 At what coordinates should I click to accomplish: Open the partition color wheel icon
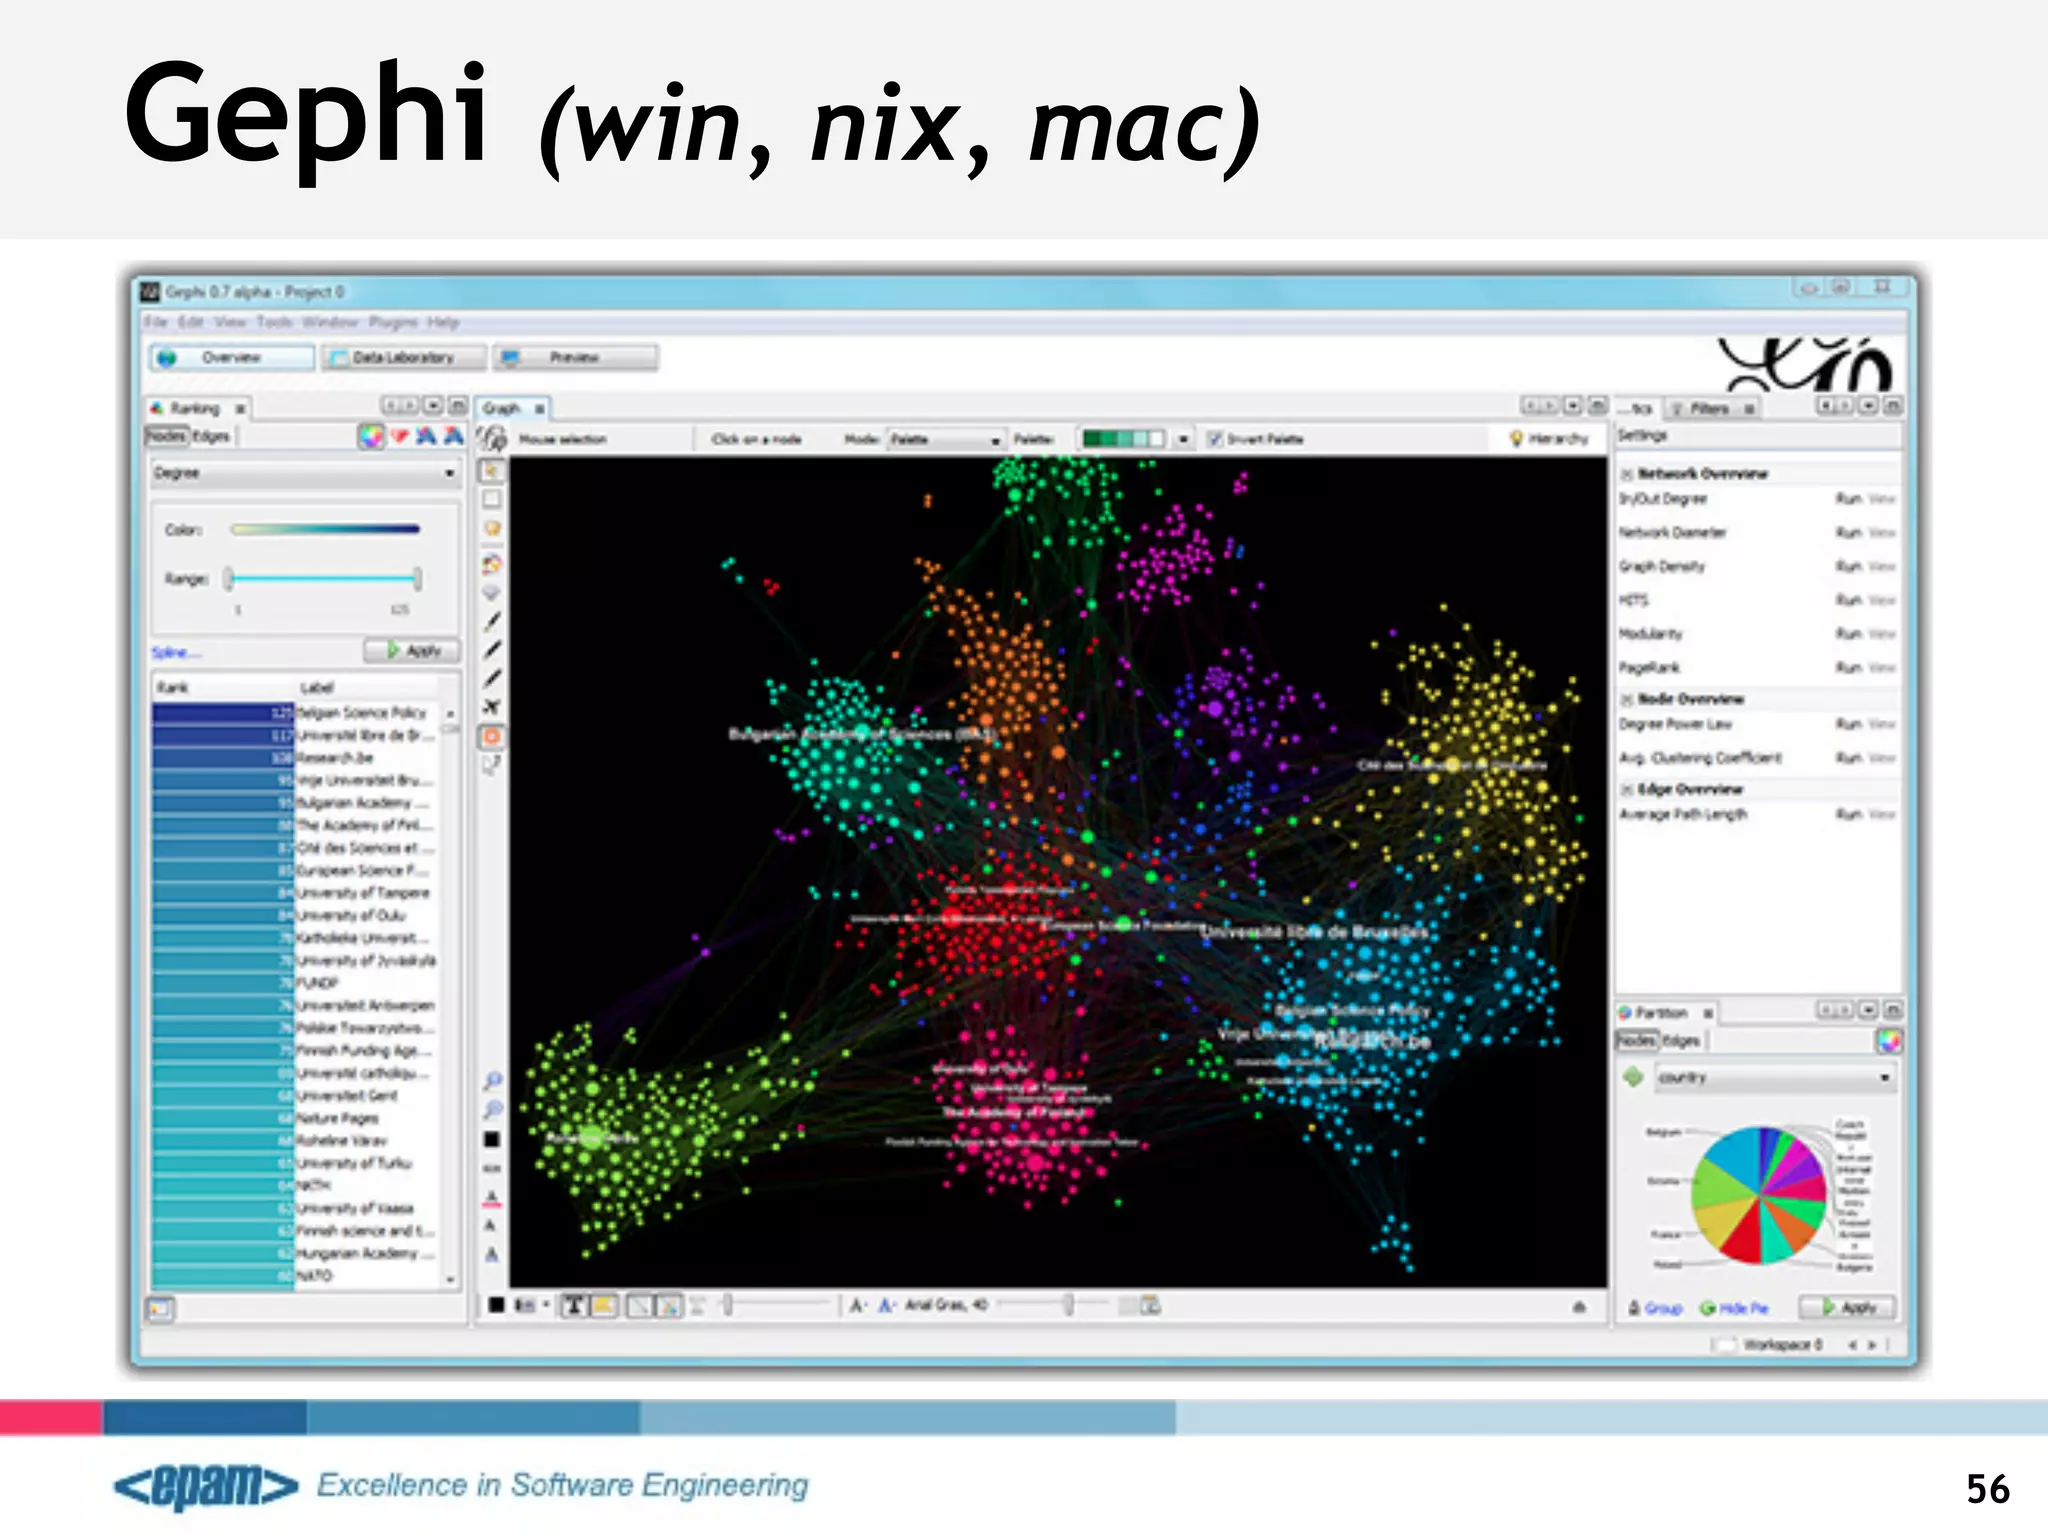[x=1888, y=1041]
